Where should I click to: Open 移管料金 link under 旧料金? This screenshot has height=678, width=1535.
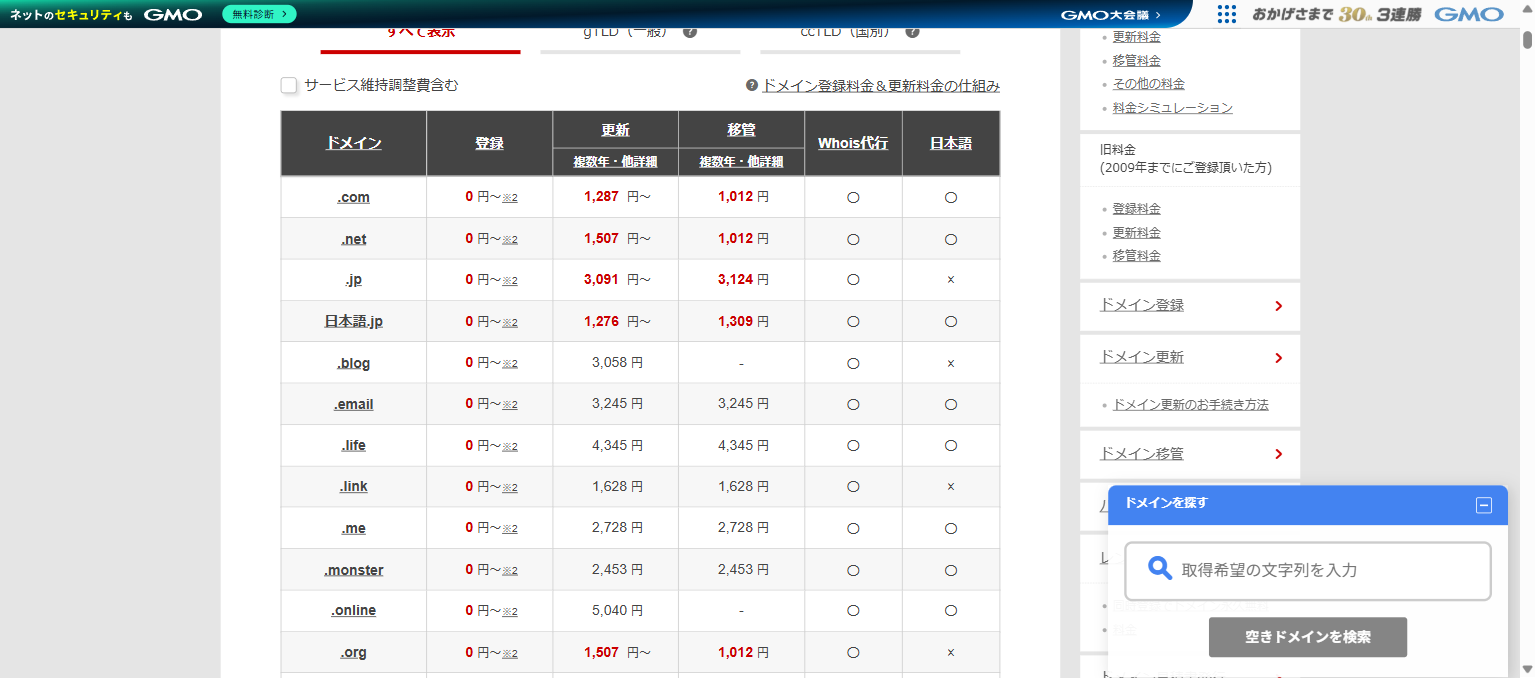click(1137, 256)
